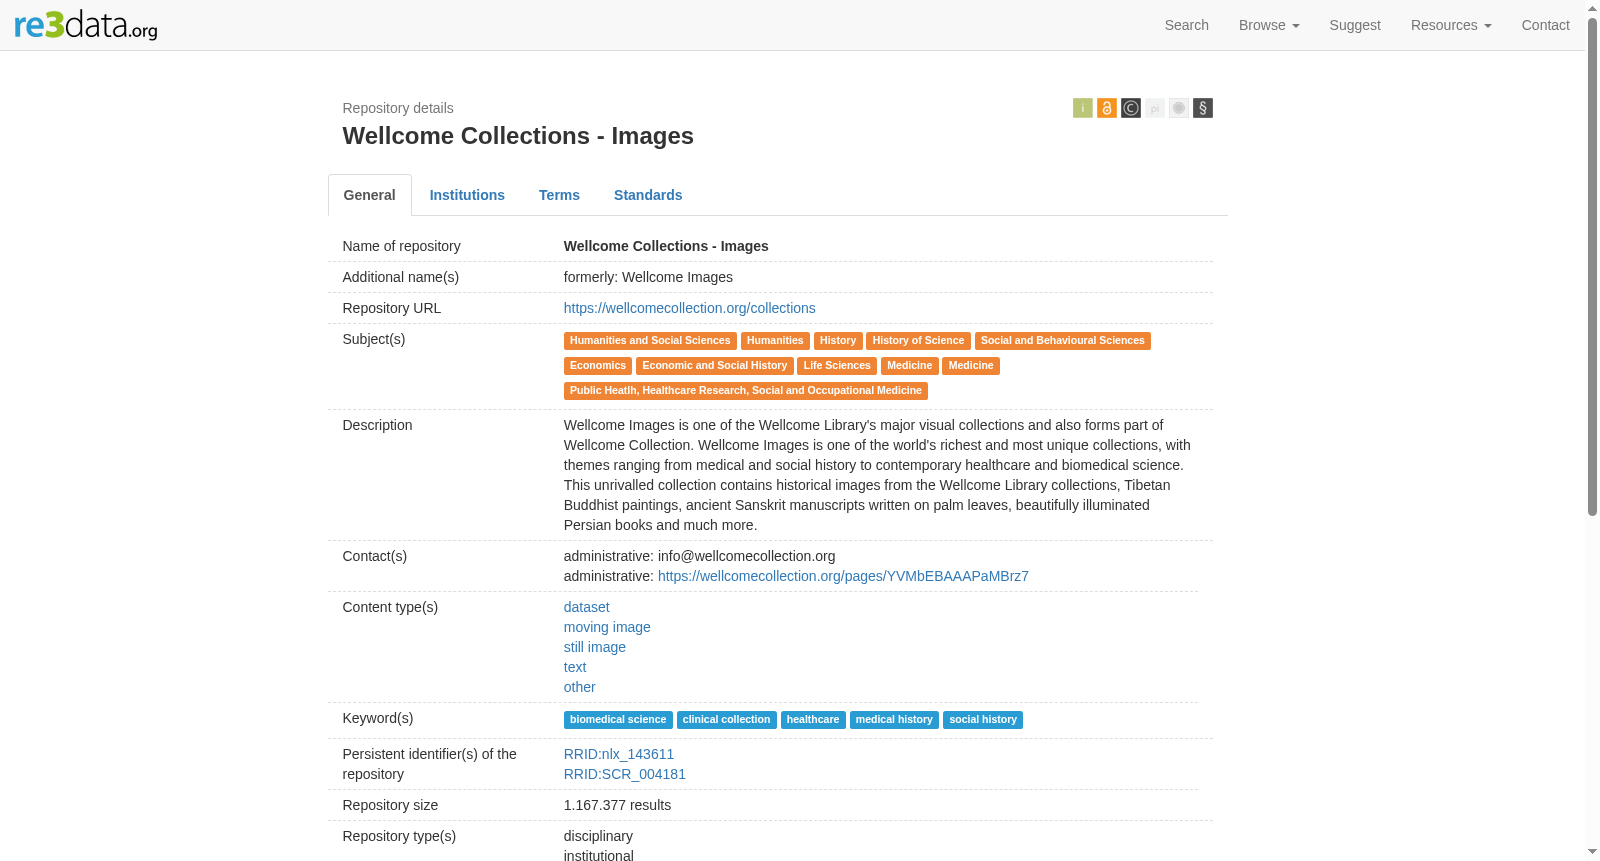Click the 'Content type(s)' row label
1600x861 pixels.
[x=390, y=607]
